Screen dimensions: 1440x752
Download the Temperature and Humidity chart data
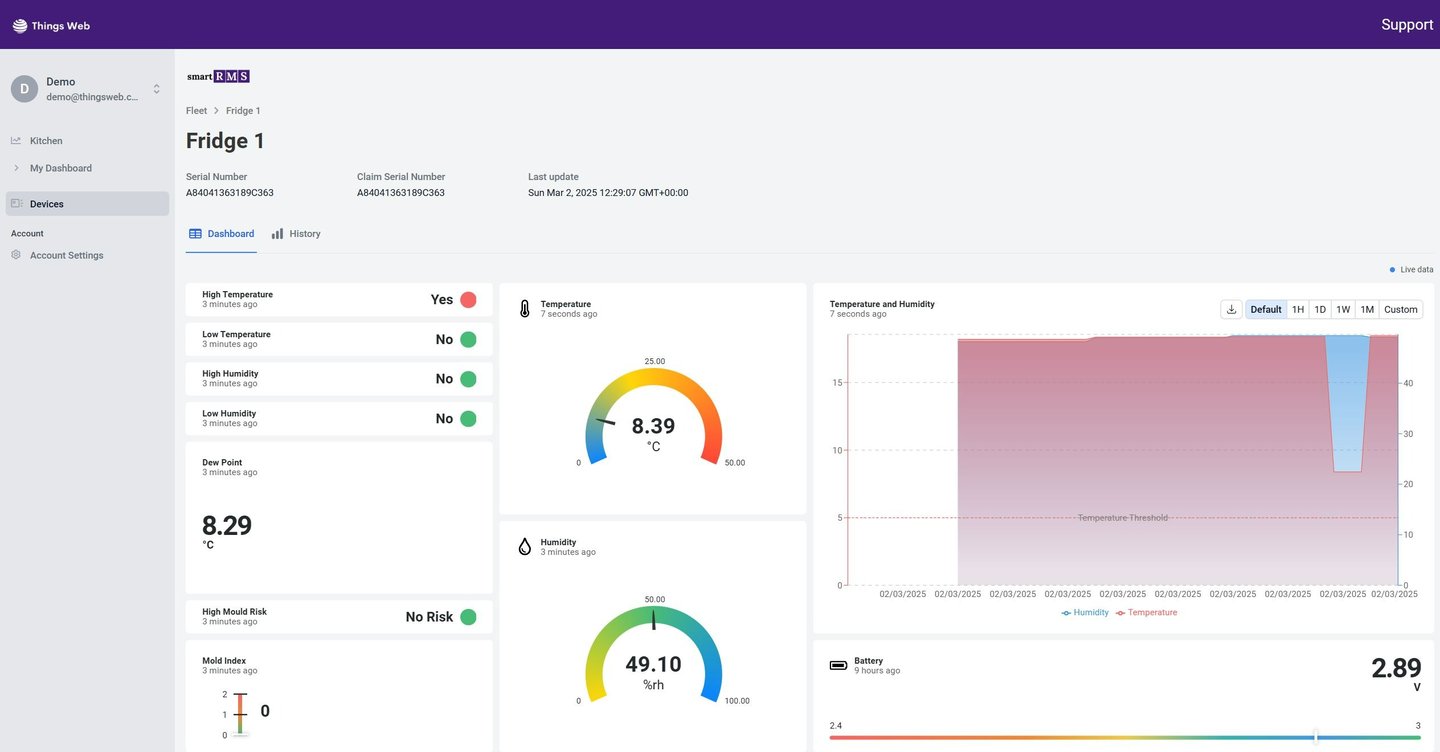point(1232,310)
